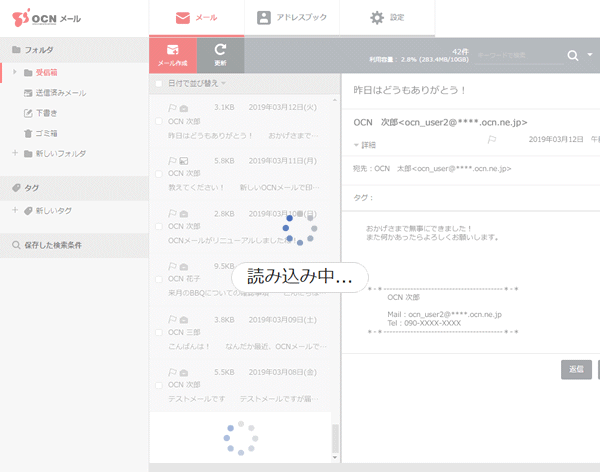Click the envelope icon on OCN 花子 mail
600x472 pixels.
tap(184, 266)
